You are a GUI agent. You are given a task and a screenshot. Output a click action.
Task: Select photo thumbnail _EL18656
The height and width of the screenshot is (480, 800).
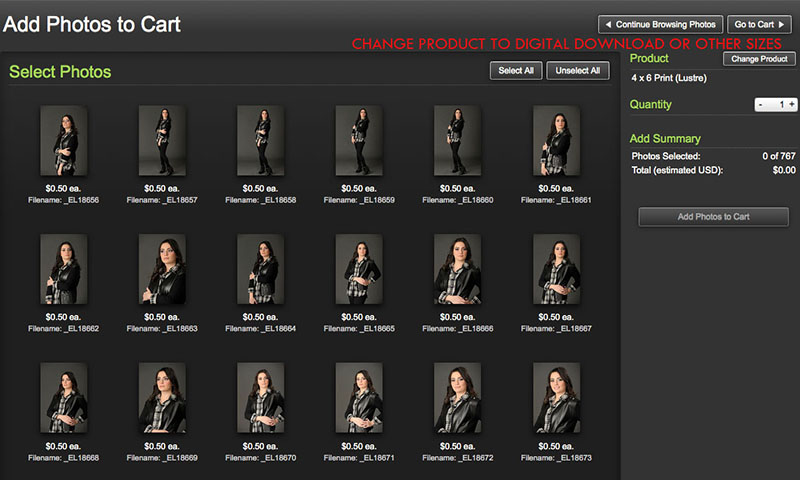63,142
